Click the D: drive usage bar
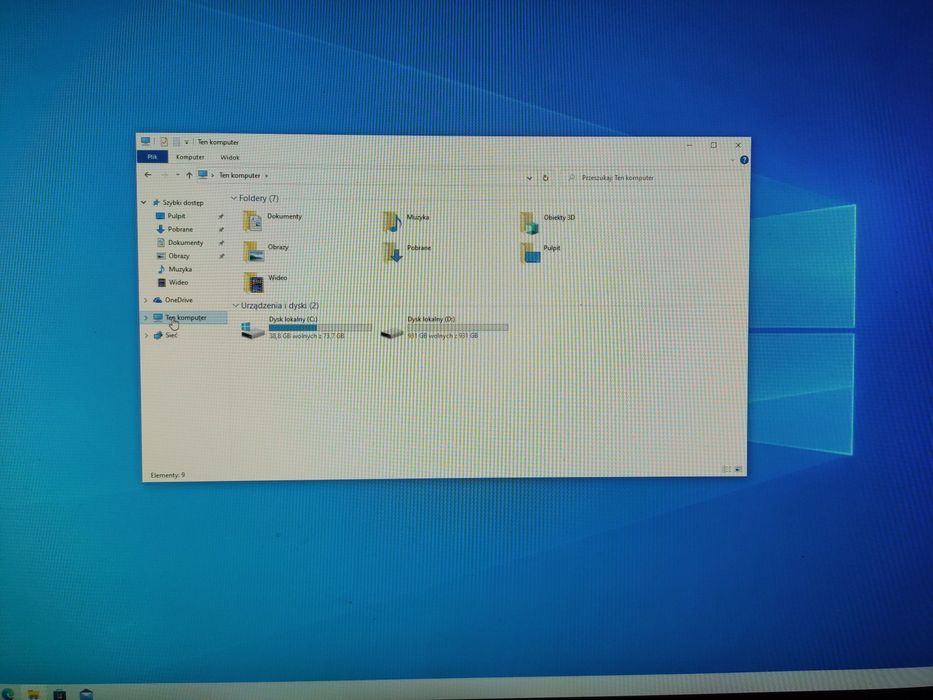Image resolution: width=933 pixels, height=700 pixels. point(458,327)
